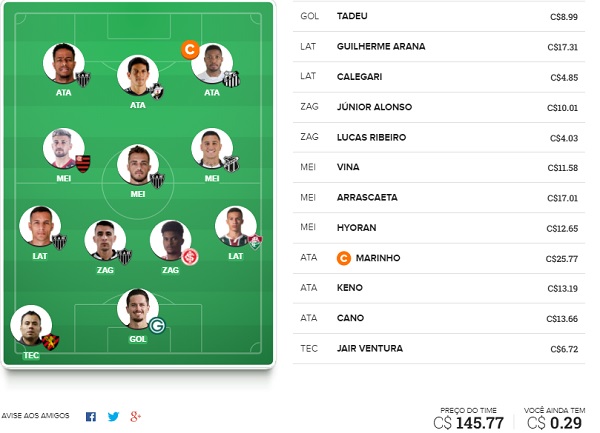Click the orange captain badge on the pitch

click(190, 50)
